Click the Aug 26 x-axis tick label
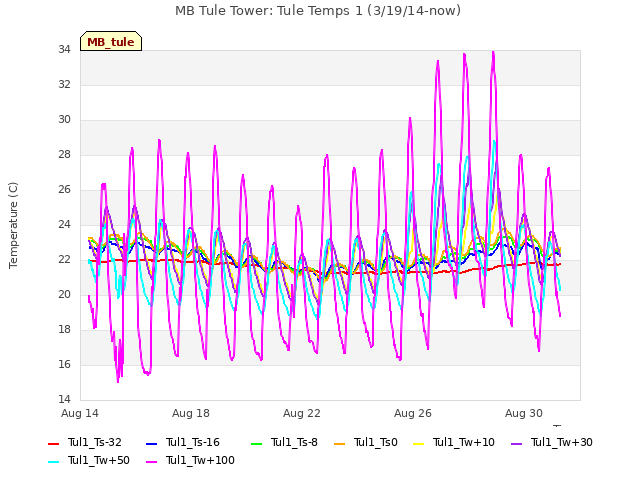This screenshot has height=480, width=640. pyautogui.click(x=413, y=413)
